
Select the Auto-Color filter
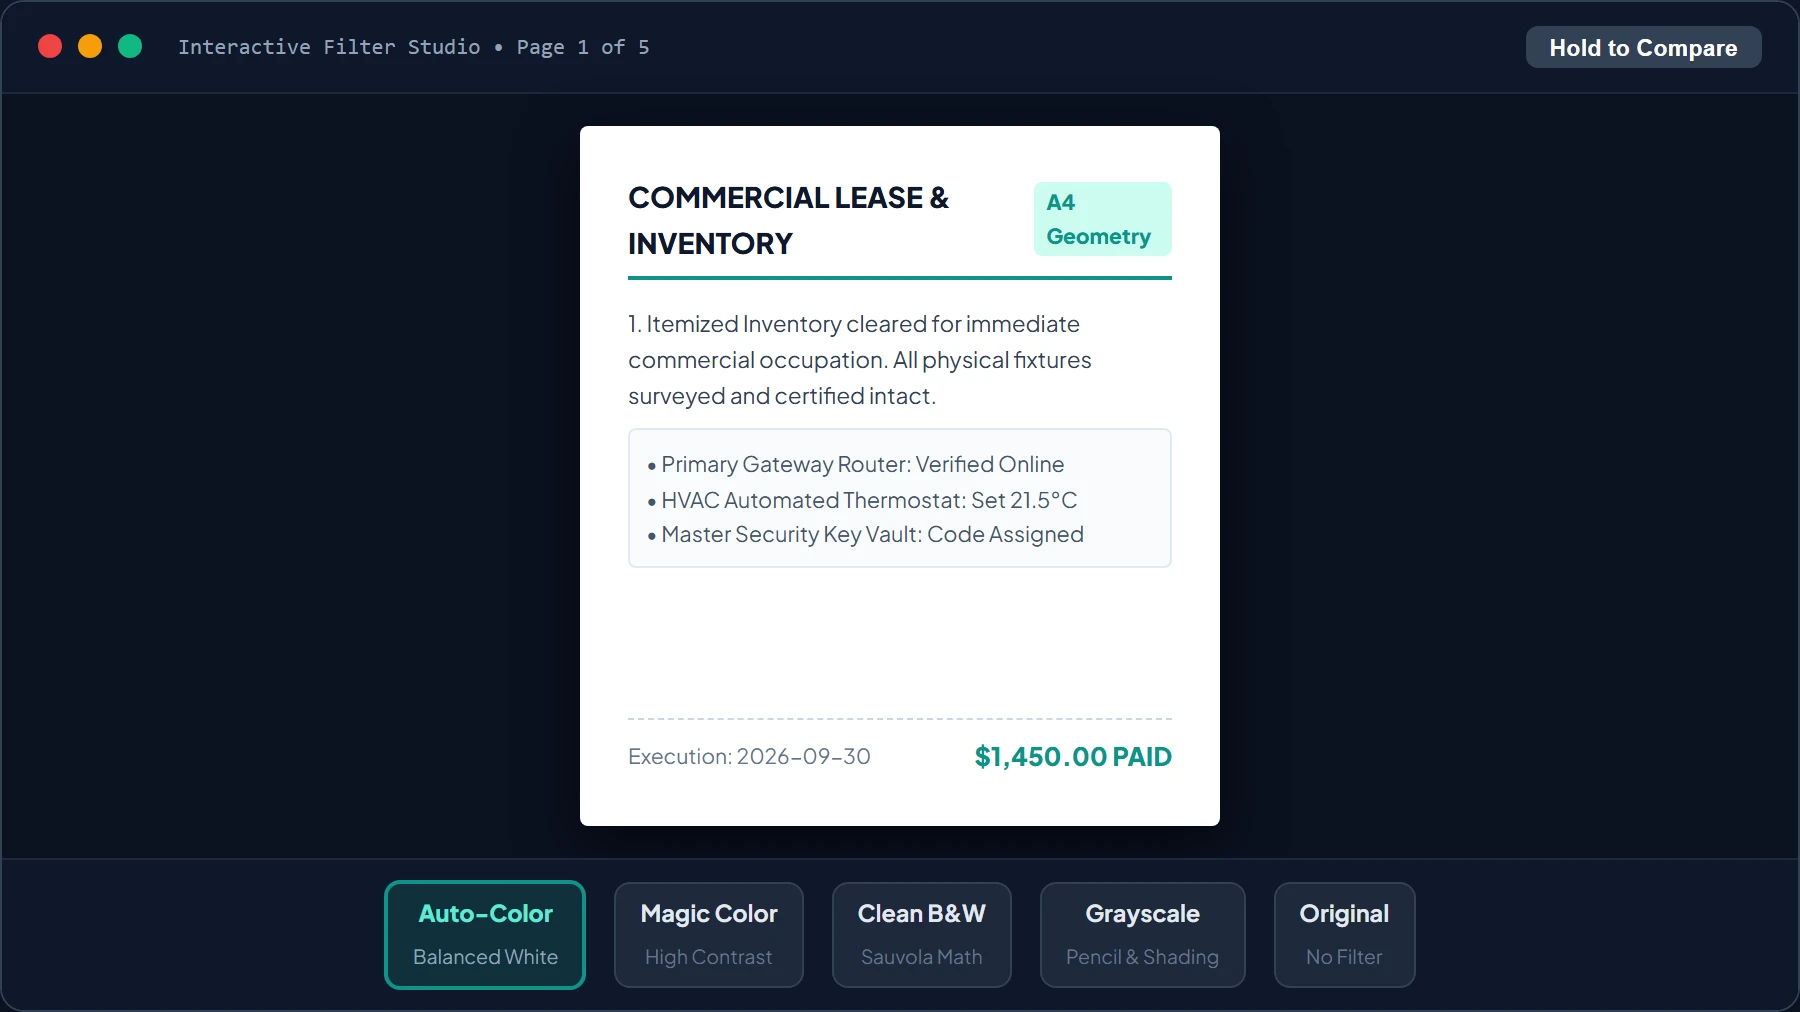485,935
